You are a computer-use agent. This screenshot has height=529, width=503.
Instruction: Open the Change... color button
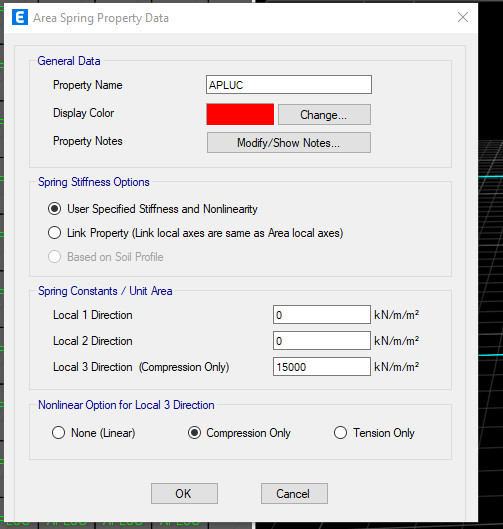tap(324, 114)
